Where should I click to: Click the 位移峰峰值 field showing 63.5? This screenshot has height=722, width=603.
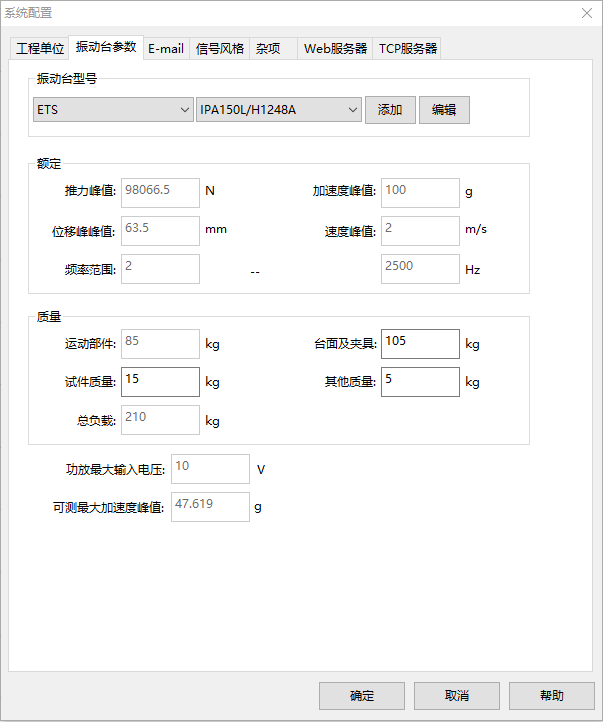[x=160, y=231]
